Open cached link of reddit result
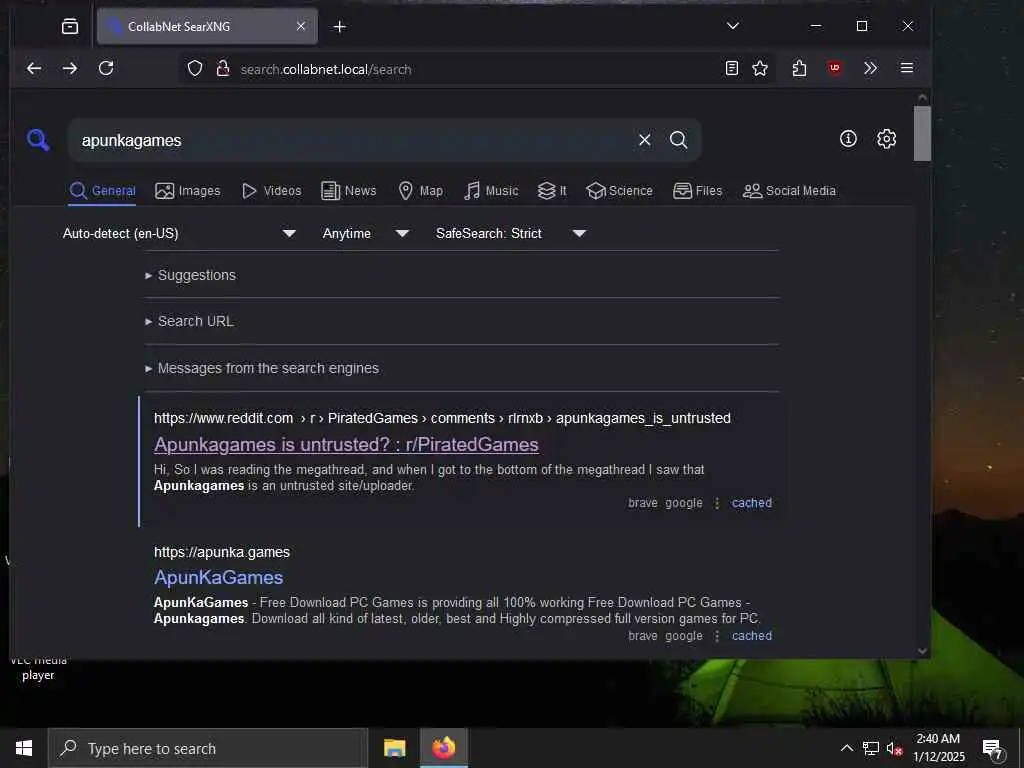Screen dimensions: 1024x768 coord(752,503)
